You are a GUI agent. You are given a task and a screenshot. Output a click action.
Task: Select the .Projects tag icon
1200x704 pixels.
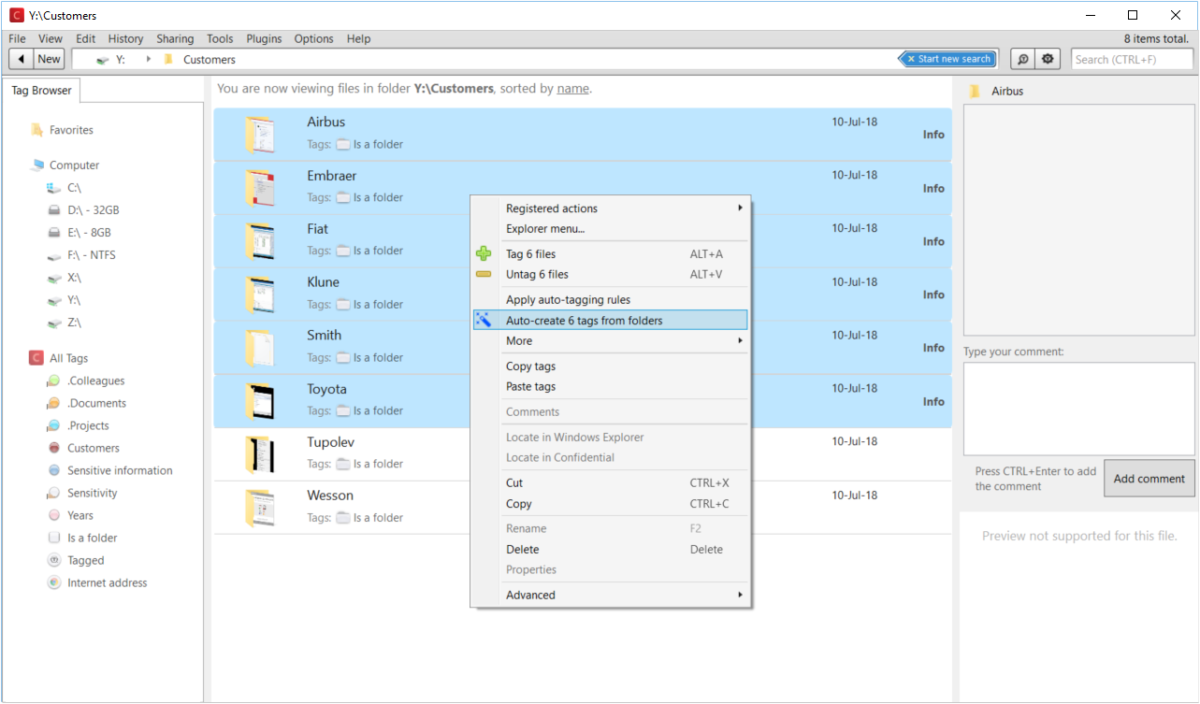pyautogui.click(x=52, y=425)
